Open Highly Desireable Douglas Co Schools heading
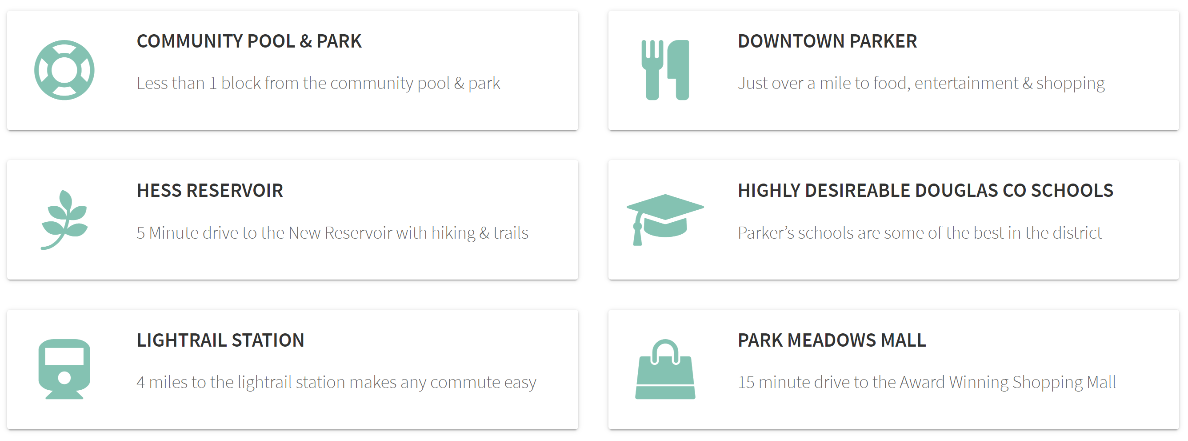Image resolution: width=1188 pixels, height=441 pixels. 925,190
